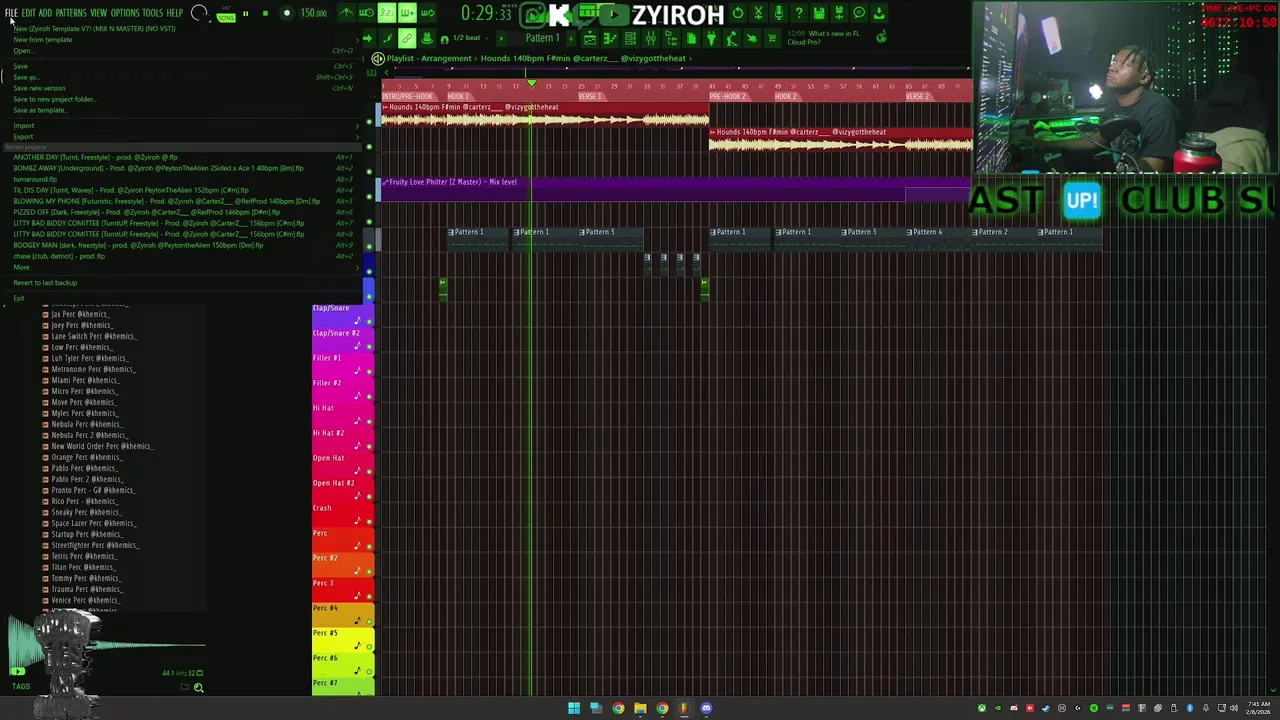
Task: Open the TOOLS menu
Action: [152, 13]
